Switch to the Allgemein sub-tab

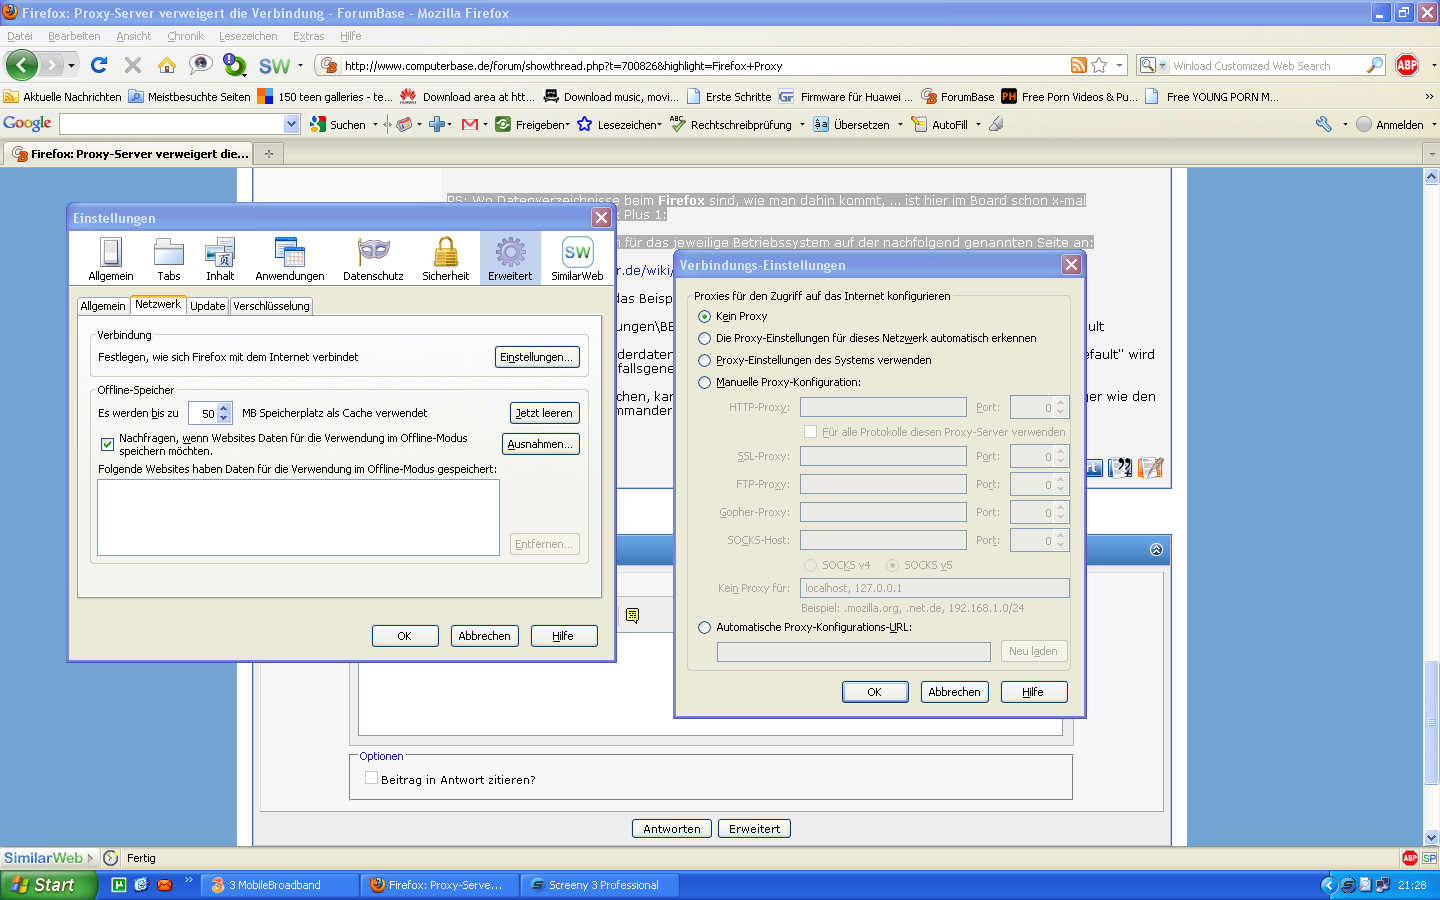tap(103, 306)
